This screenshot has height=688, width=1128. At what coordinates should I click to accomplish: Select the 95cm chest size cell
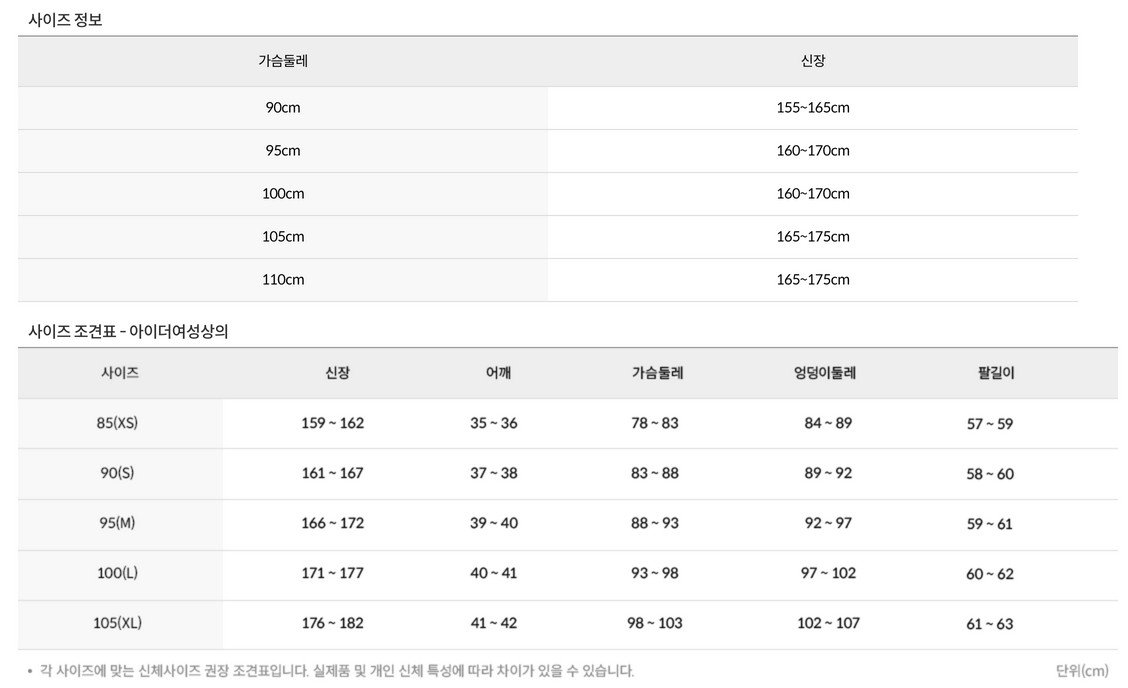click(283, 150)
